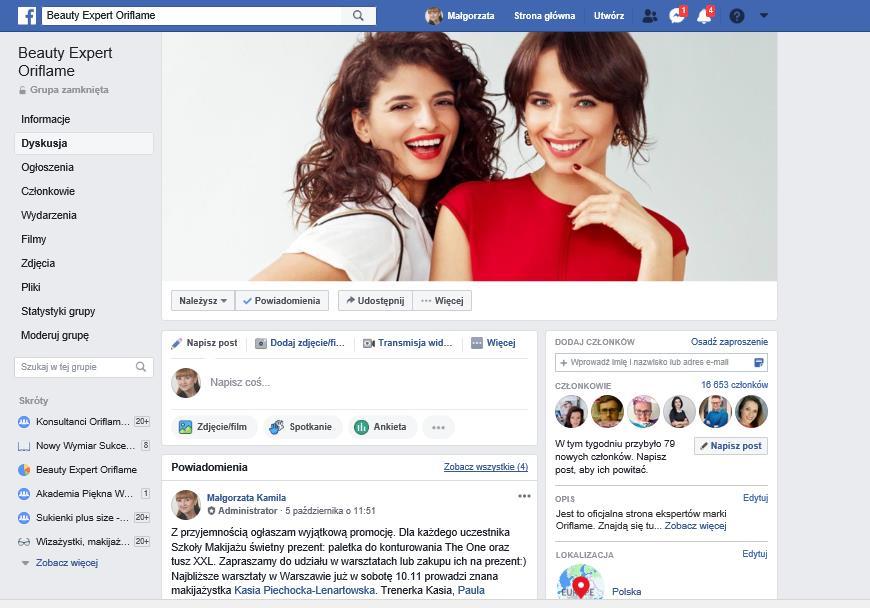Click Osadź zaproszenie link

tap(729, 342)
